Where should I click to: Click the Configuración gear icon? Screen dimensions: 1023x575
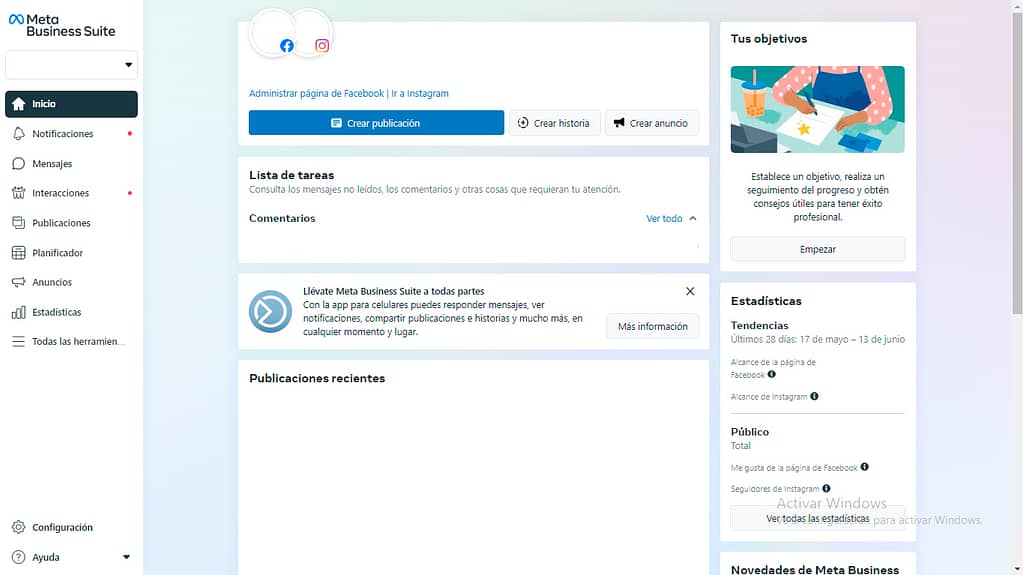[x=18, y=527]
